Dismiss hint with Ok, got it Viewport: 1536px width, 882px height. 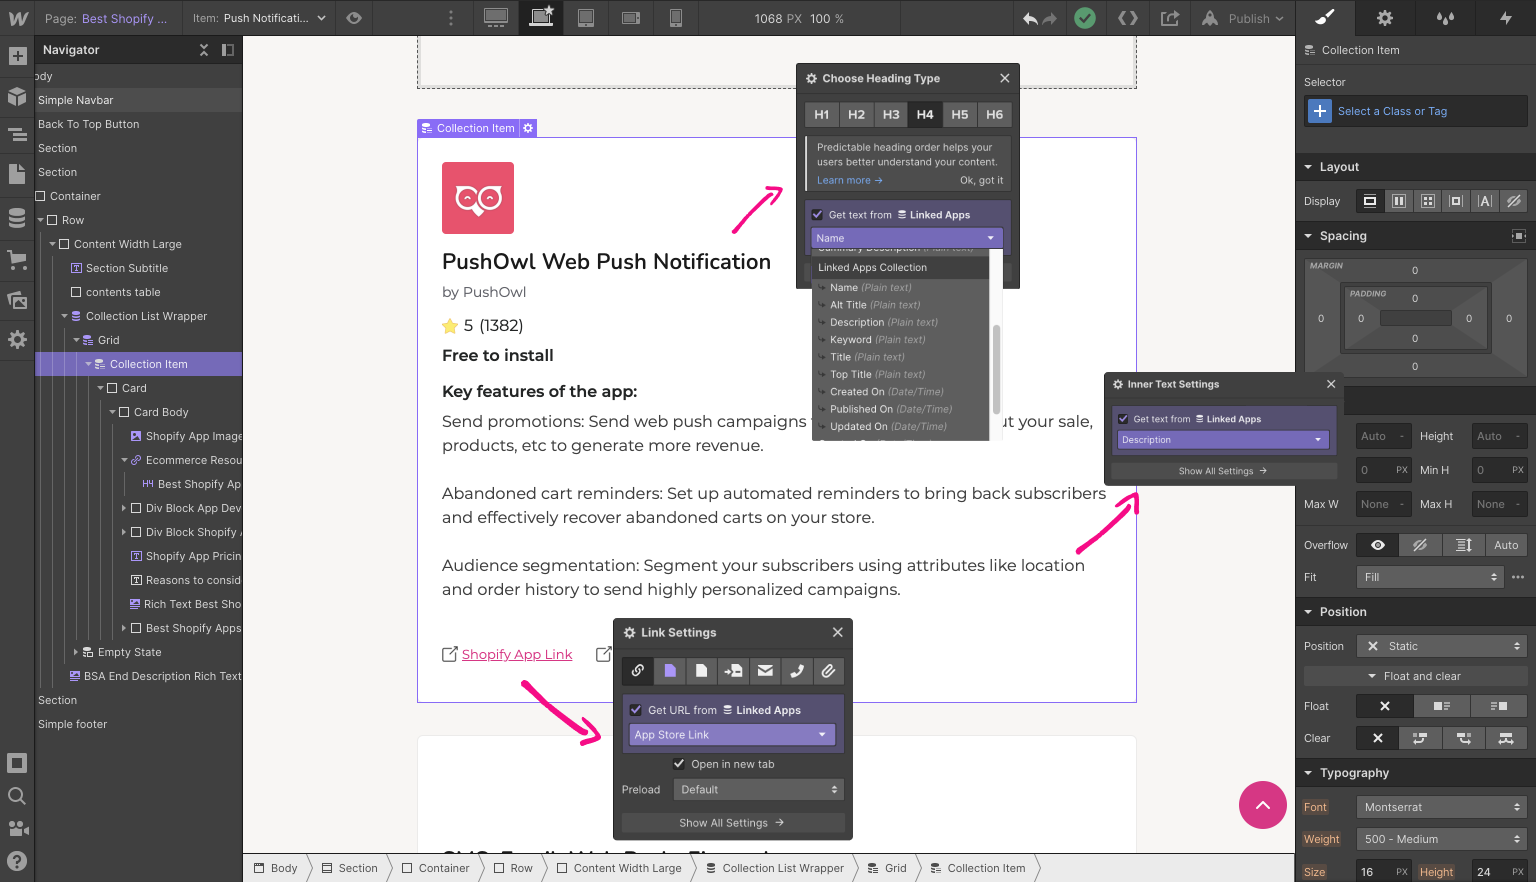[981, 180]
